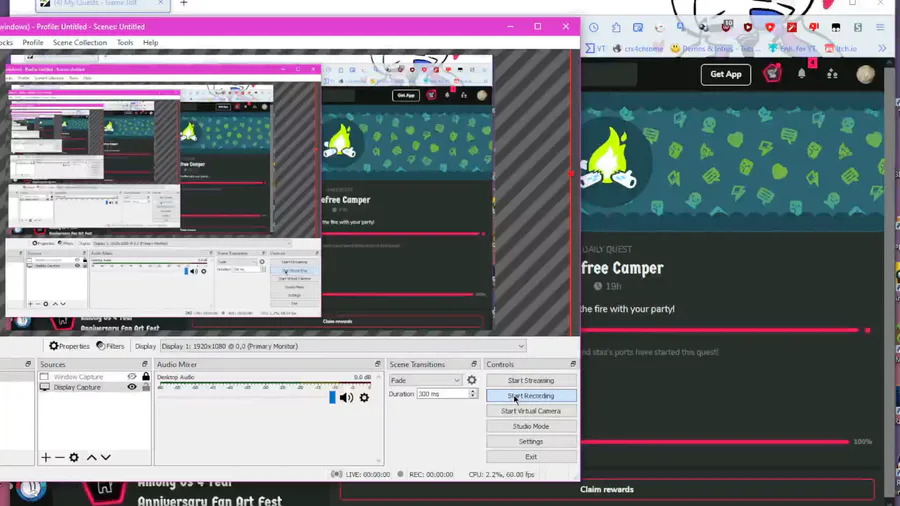This screenshot has width=900, height=506.
Task: Open the Fade transition dropdown
Action: pos(425,380)
